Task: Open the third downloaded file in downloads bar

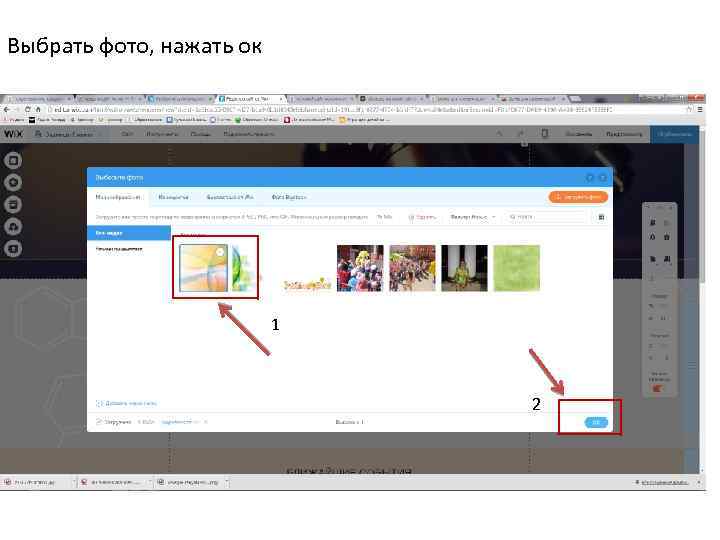Action: tap(191, 482)
